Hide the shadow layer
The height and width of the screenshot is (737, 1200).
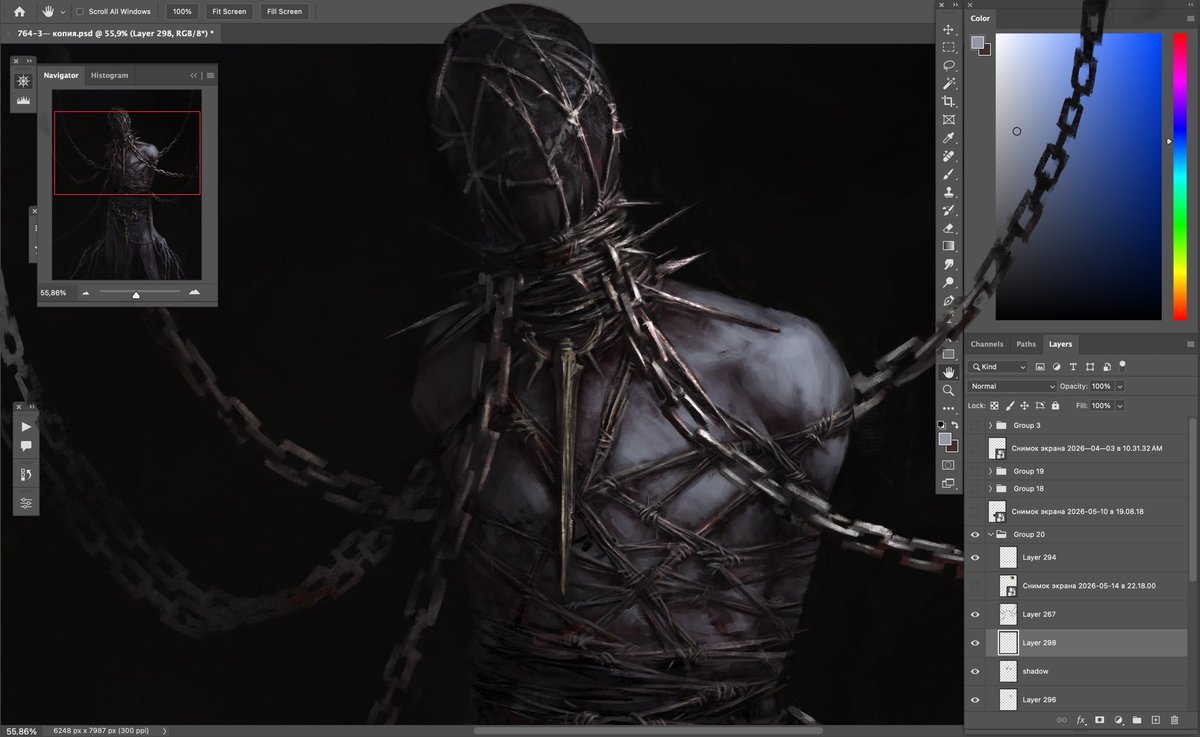(975, 671)
